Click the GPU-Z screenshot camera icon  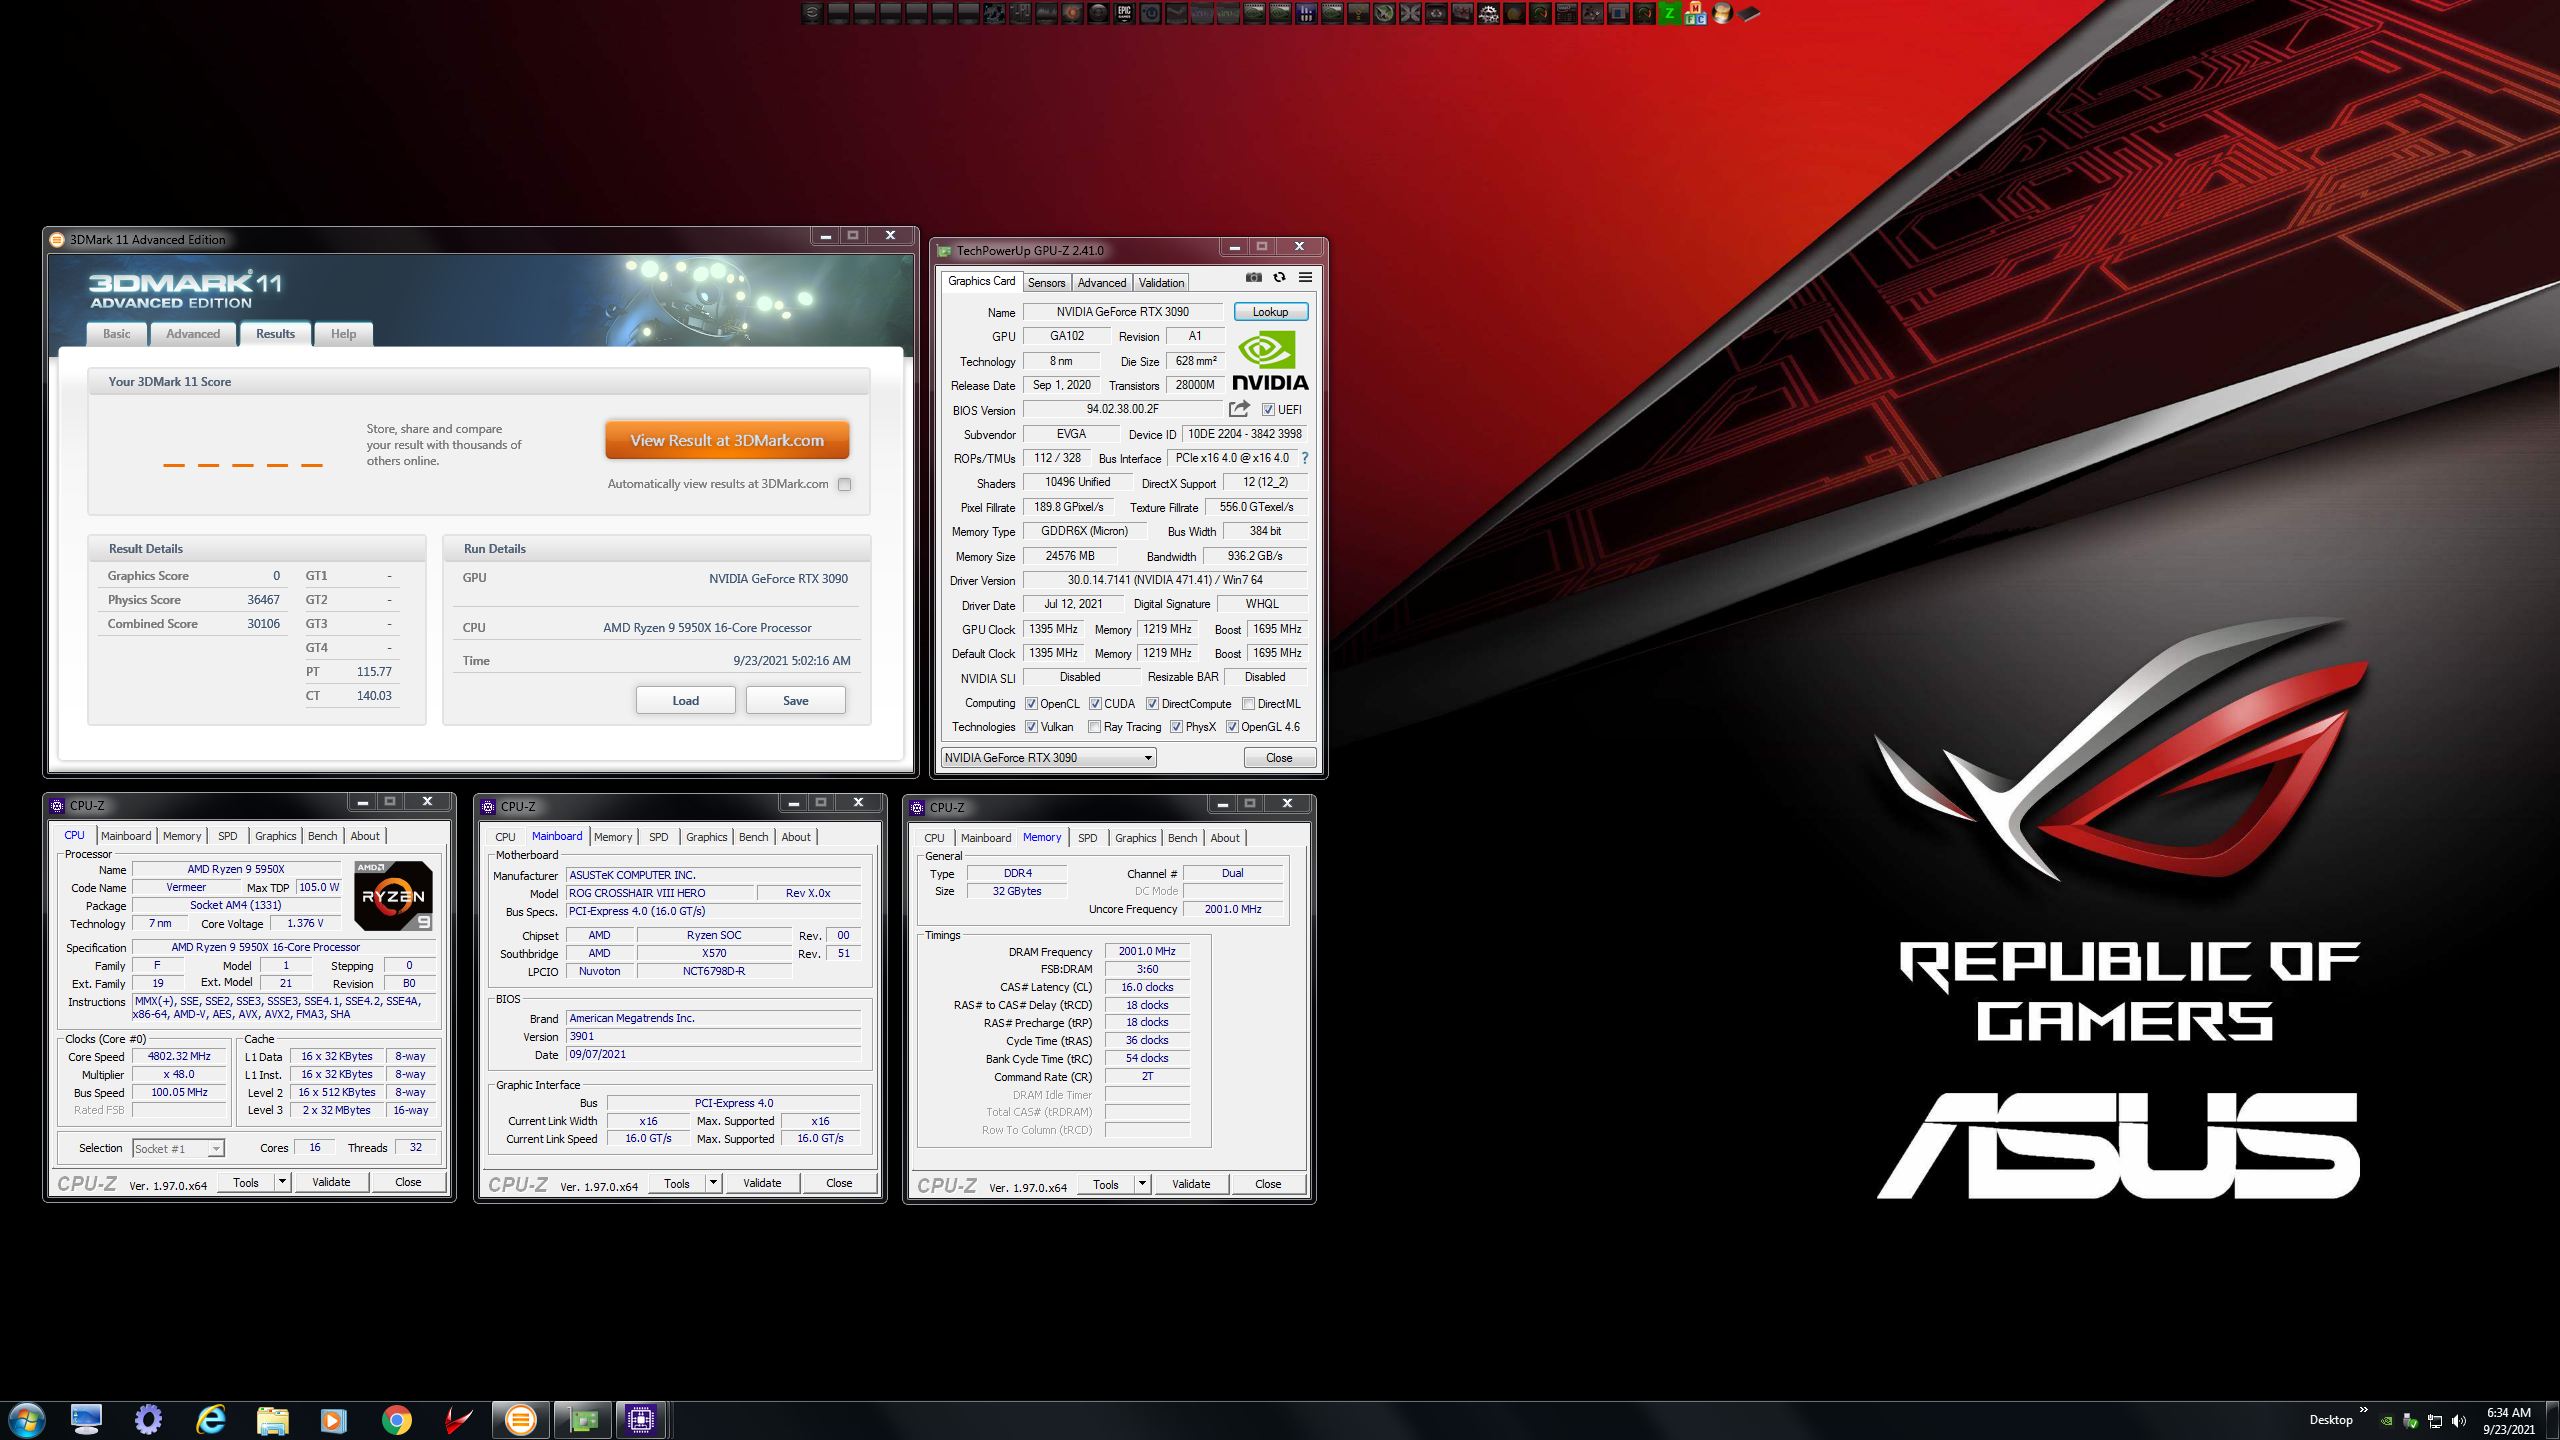(1253, 278)
